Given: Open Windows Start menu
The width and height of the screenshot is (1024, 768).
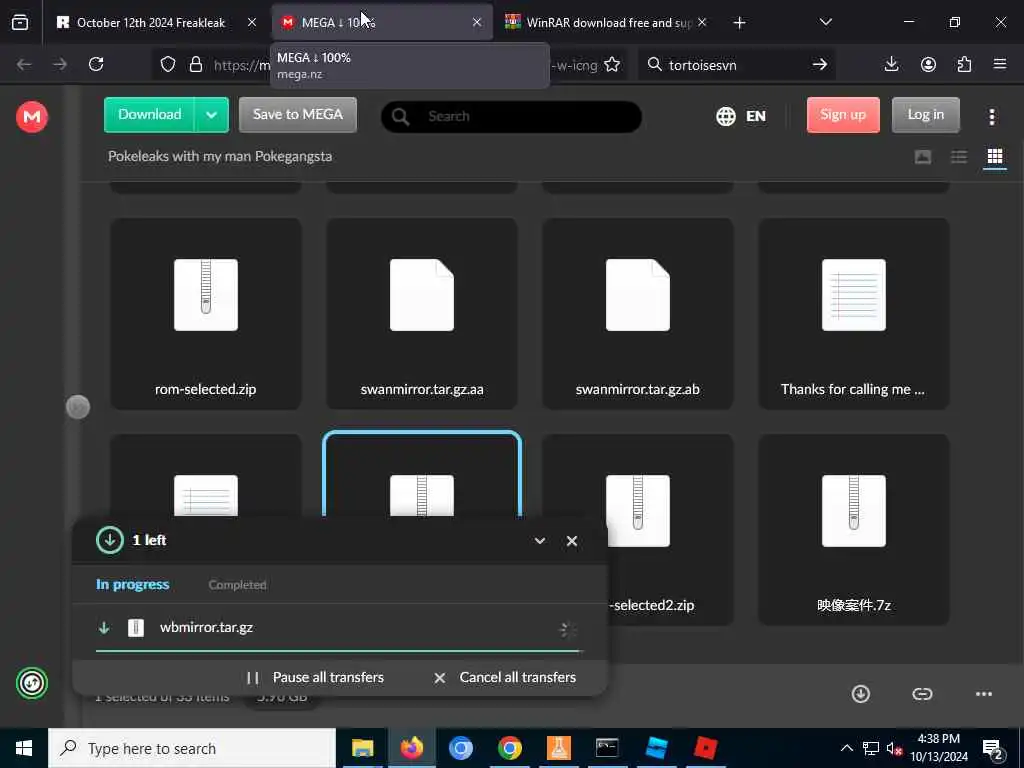Looking at the screenshot, I should pos(24,748).
